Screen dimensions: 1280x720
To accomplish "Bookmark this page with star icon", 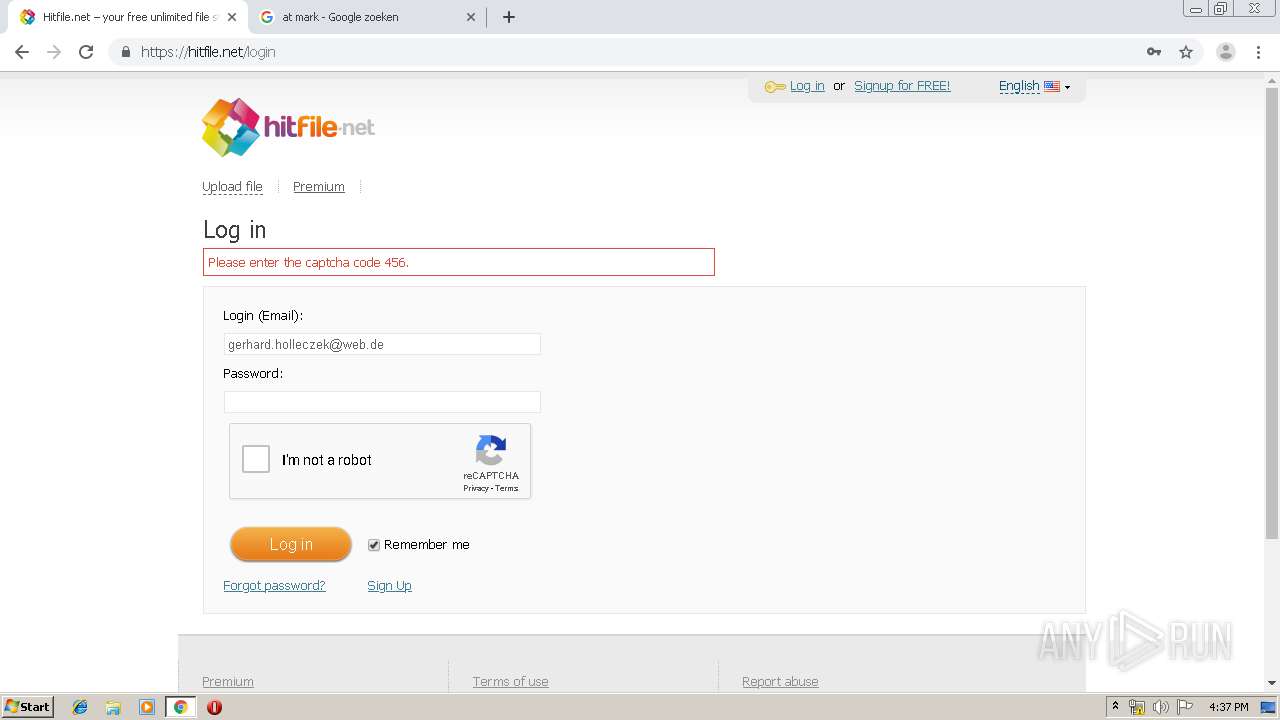I will click(1186, 52).
